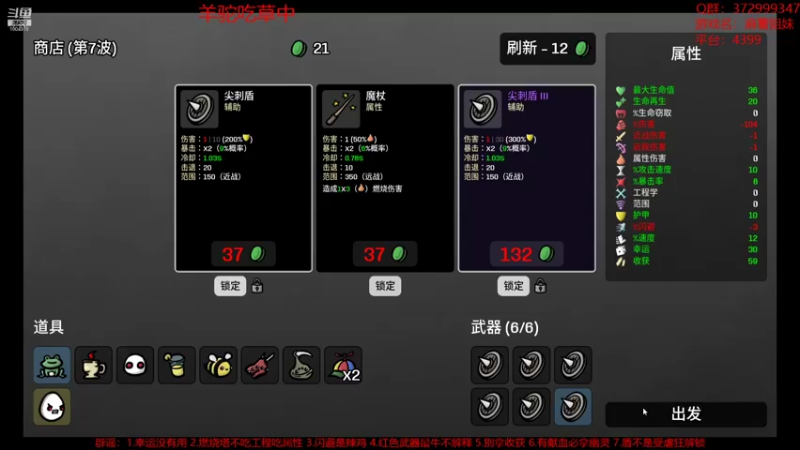Click the %生命窃取 stat label
The image size is (800, 450).
652,113
